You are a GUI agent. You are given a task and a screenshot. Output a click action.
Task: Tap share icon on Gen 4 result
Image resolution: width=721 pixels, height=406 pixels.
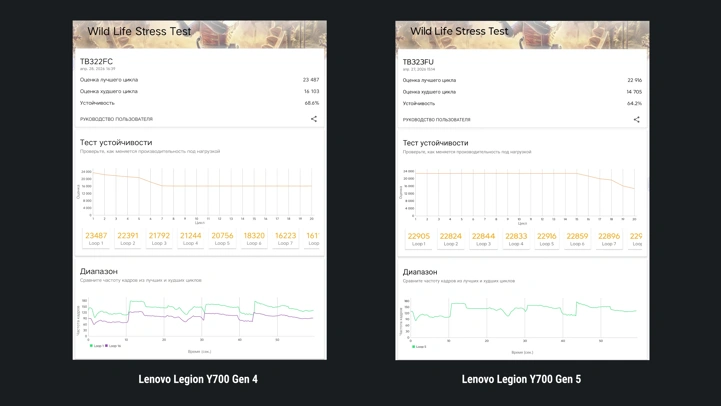click(314, 119)
